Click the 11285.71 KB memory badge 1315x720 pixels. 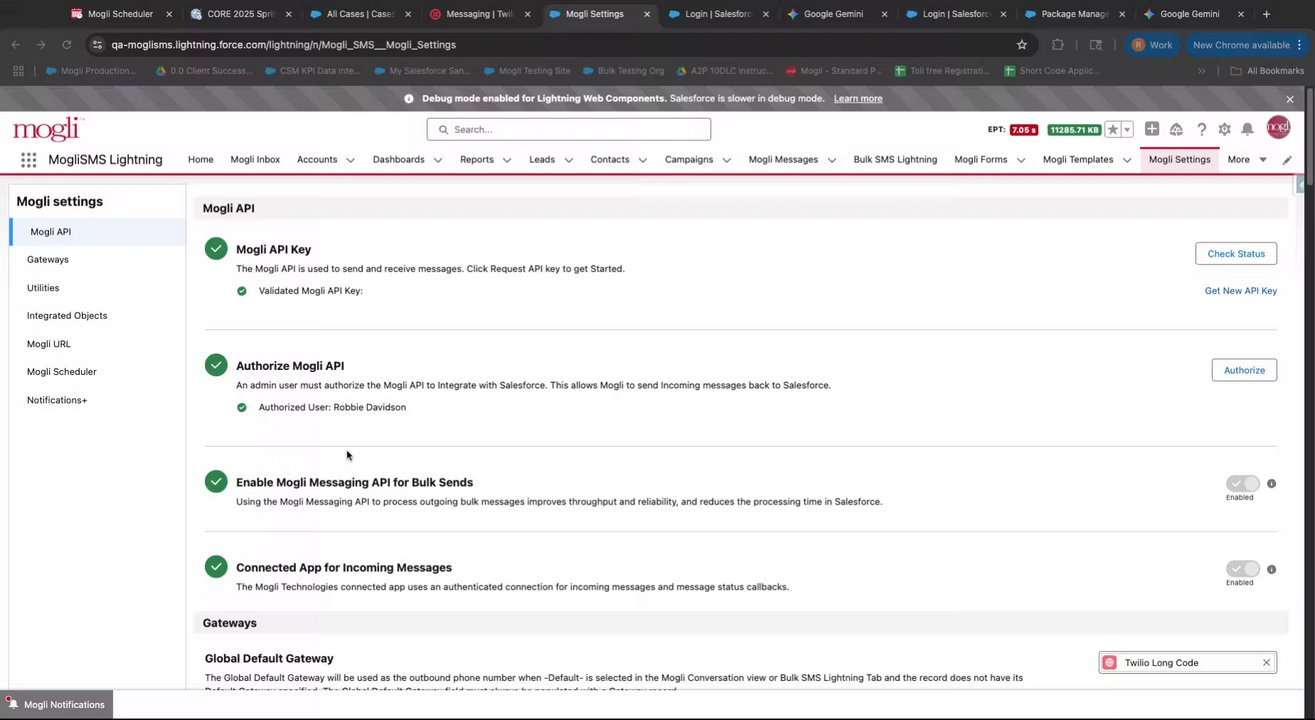tap(1074, 130)
